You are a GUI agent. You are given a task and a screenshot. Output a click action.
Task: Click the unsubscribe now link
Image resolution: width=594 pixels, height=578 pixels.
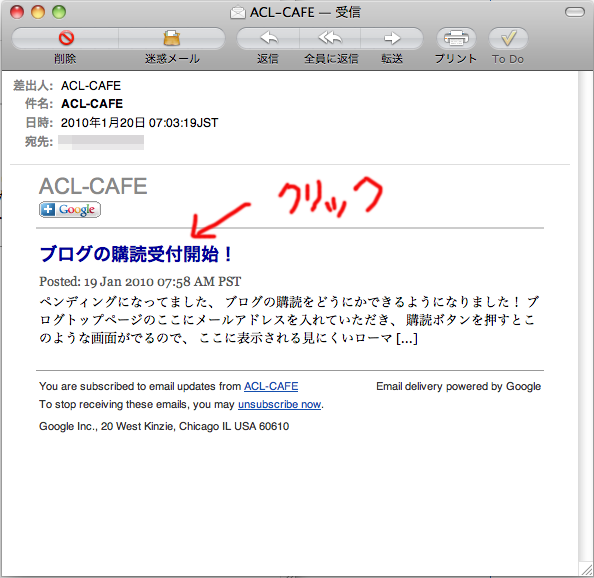point(280,404)
